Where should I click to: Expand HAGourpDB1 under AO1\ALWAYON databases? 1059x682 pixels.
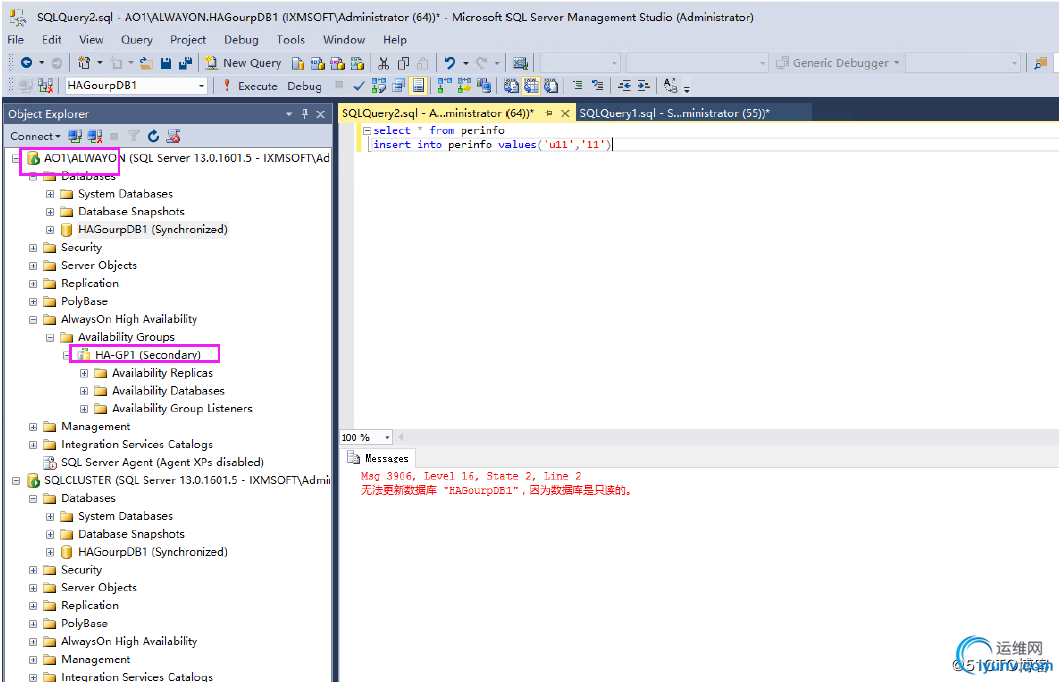(x=50, y=230)
